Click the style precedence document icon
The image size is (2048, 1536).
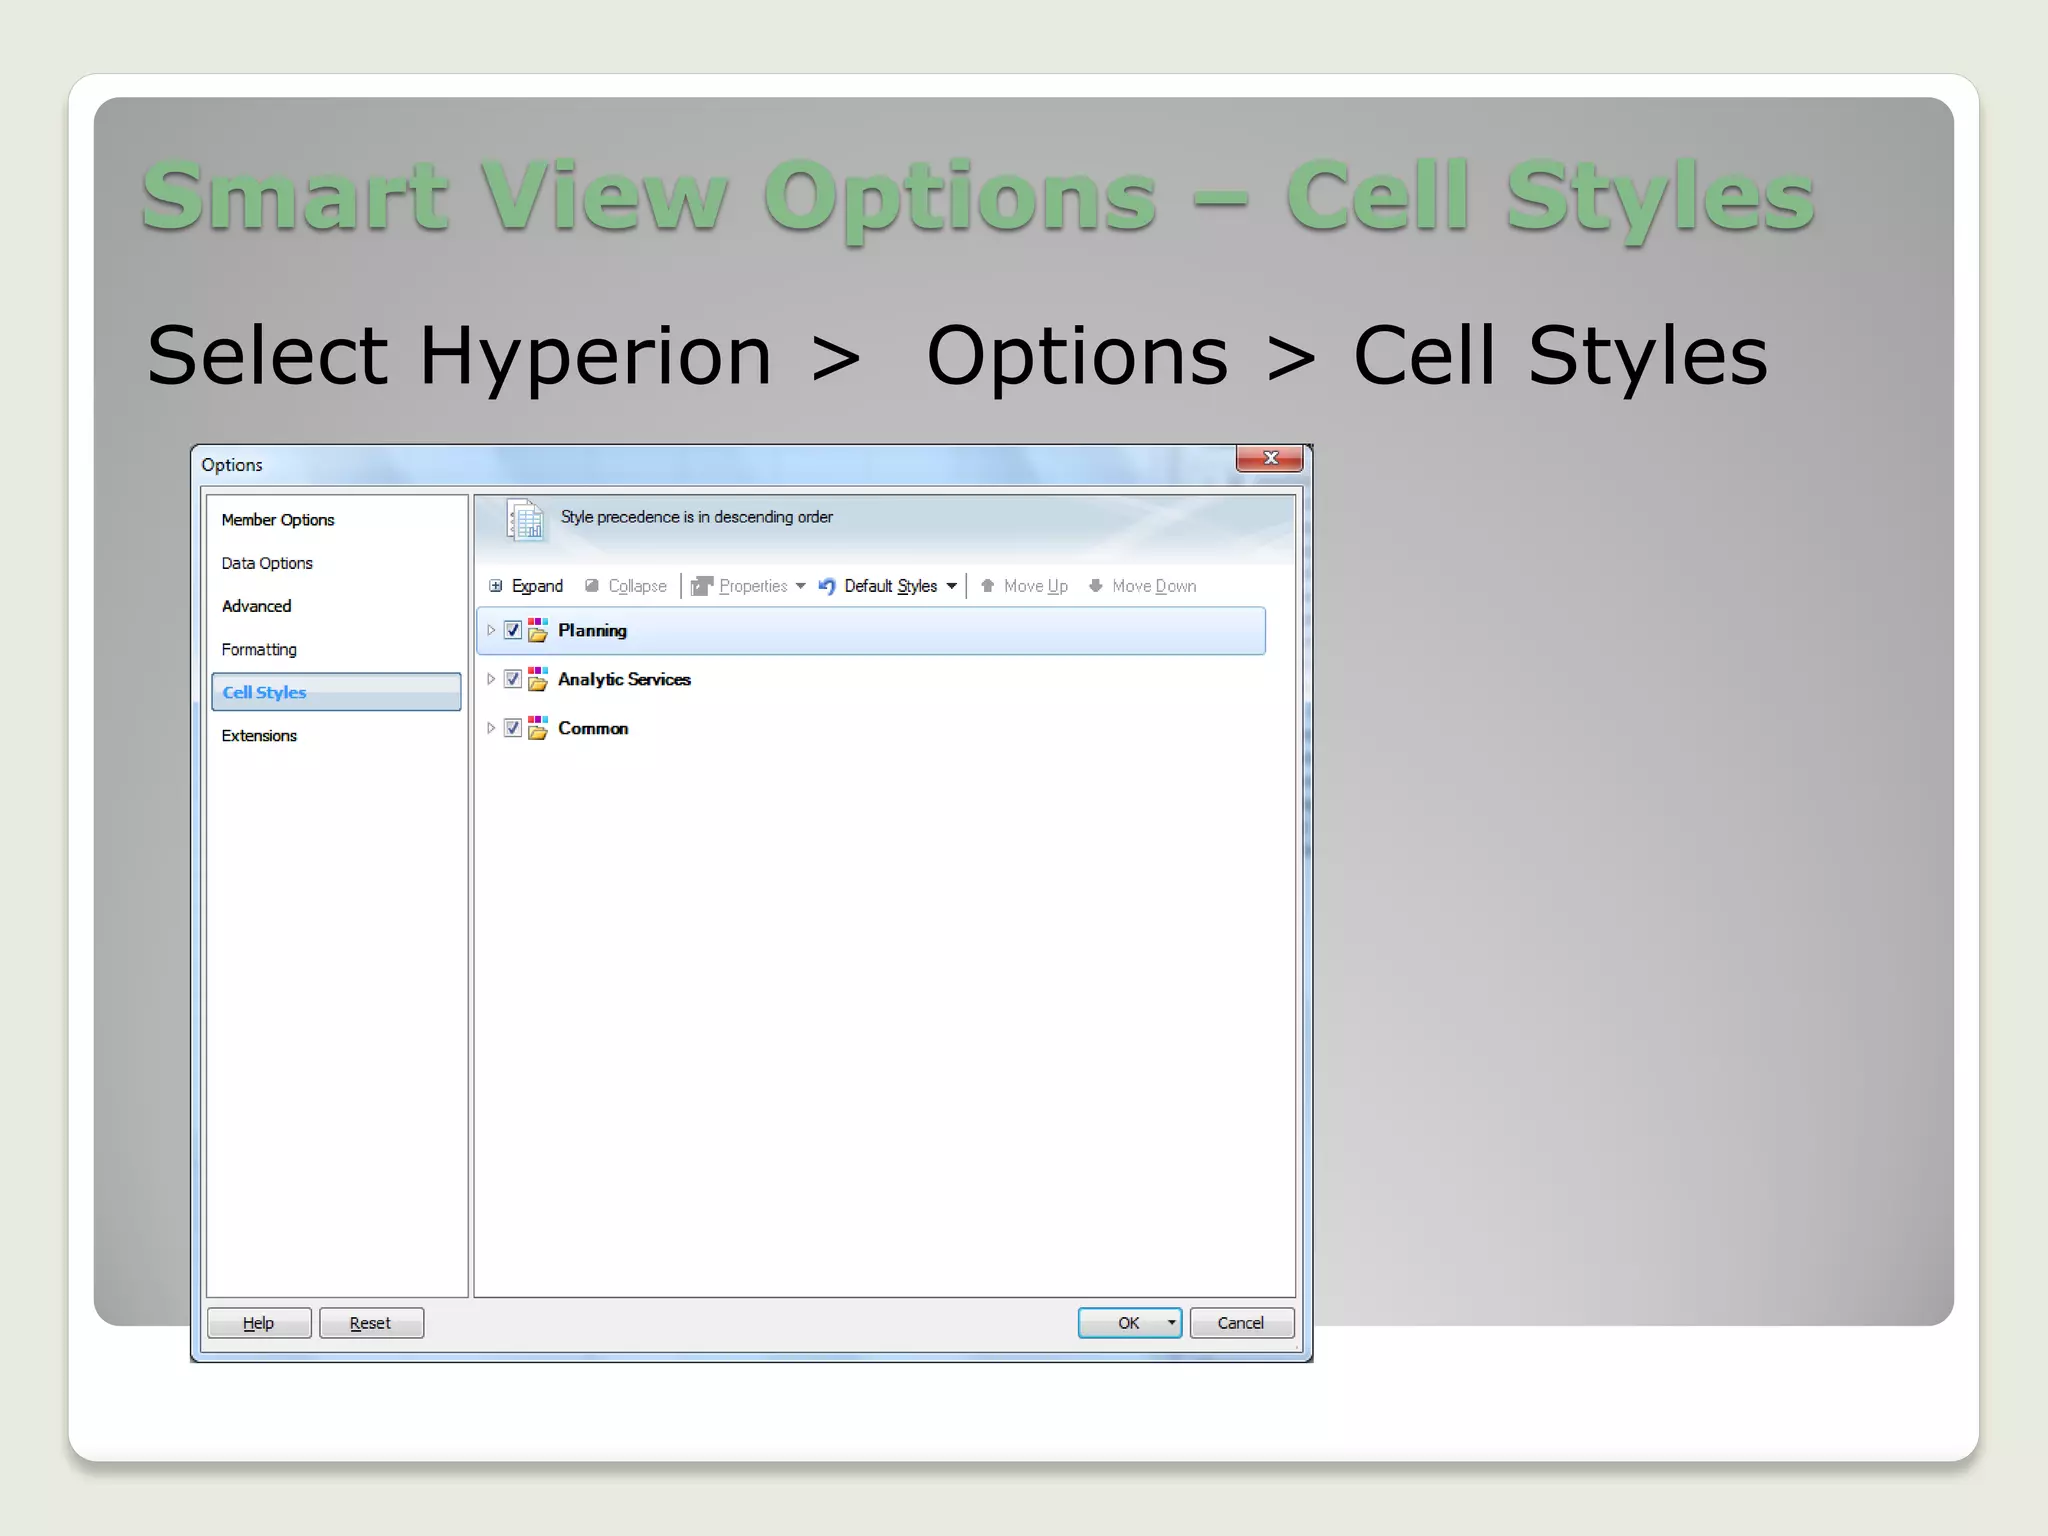525,520
